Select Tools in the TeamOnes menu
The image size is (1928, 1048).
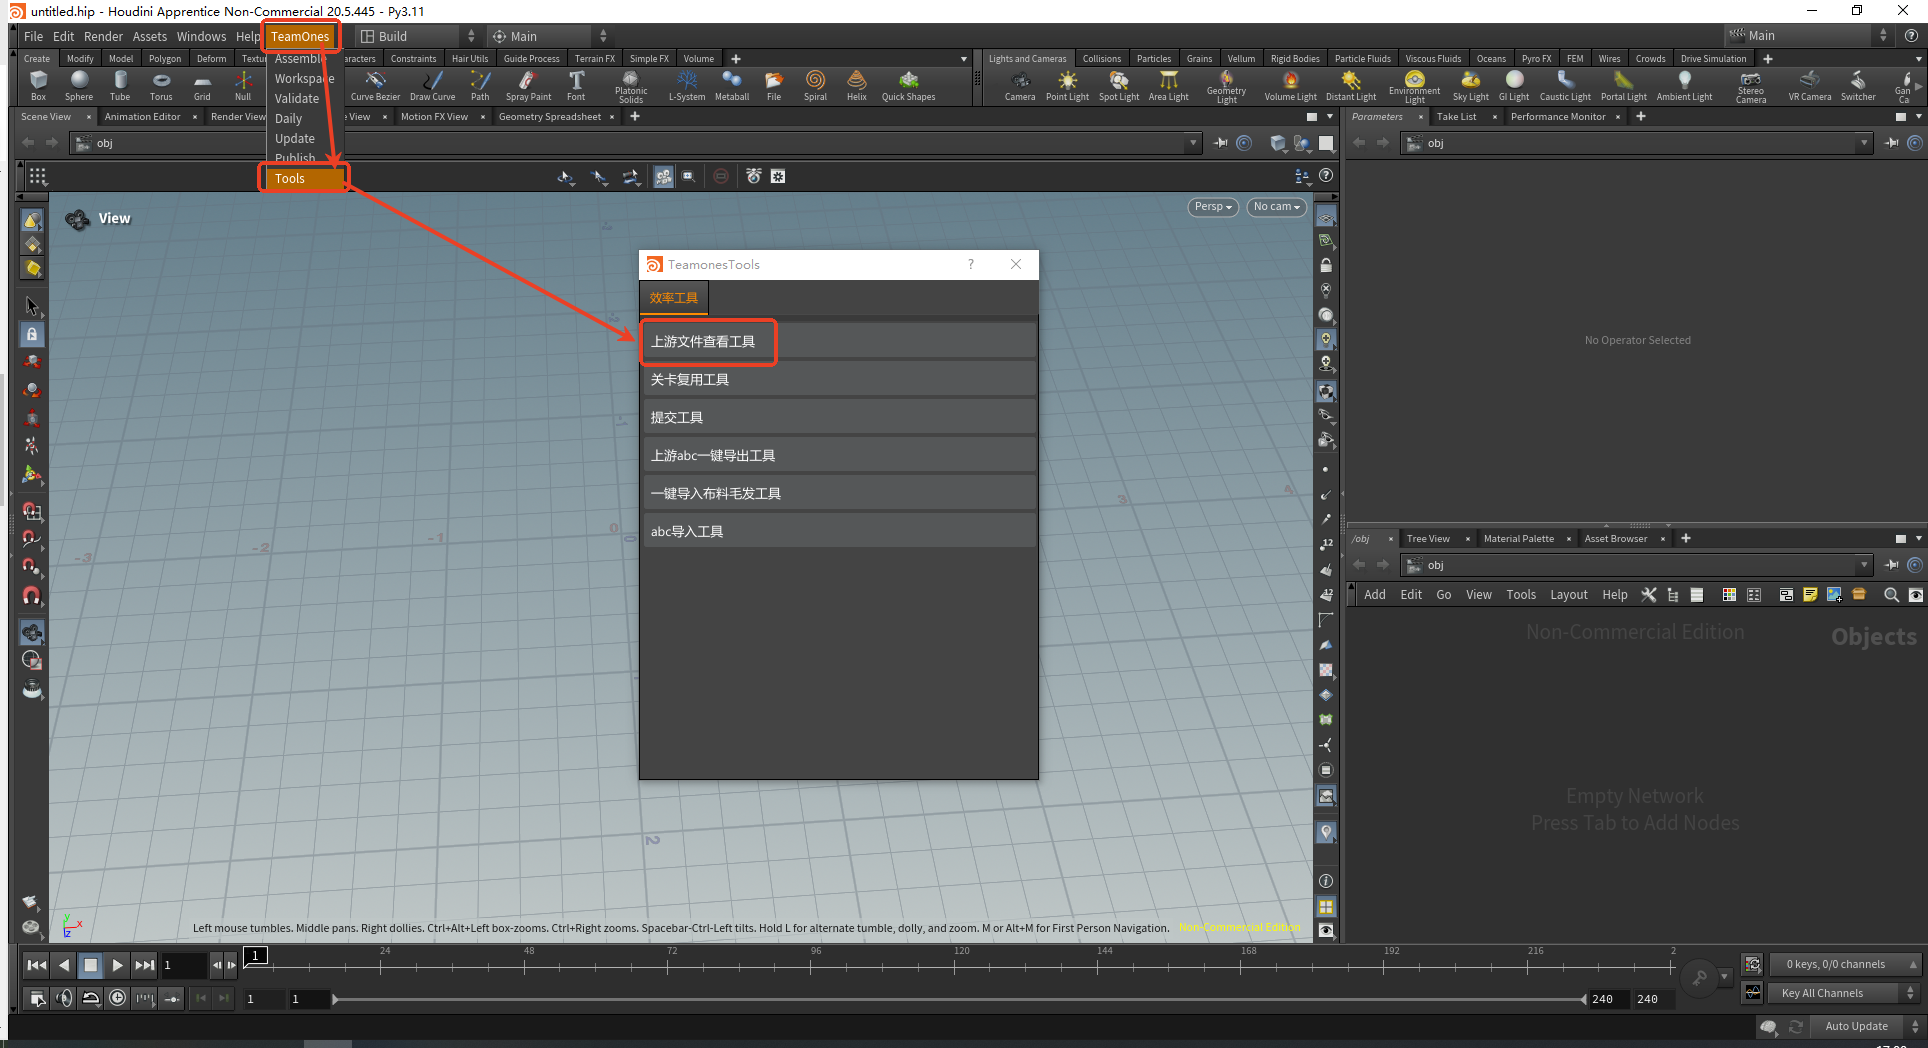pyautogui.click(x=290, y=179)
